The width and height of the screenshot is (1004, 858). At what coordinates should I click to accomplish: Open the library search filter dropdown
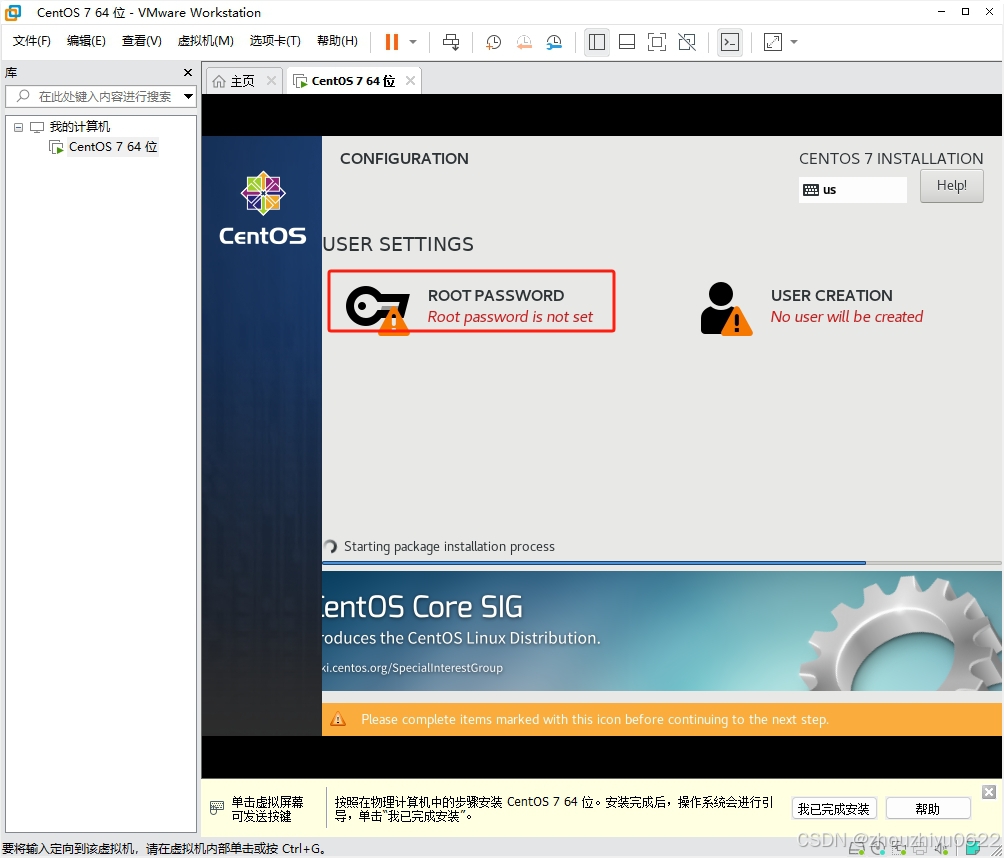188,97
